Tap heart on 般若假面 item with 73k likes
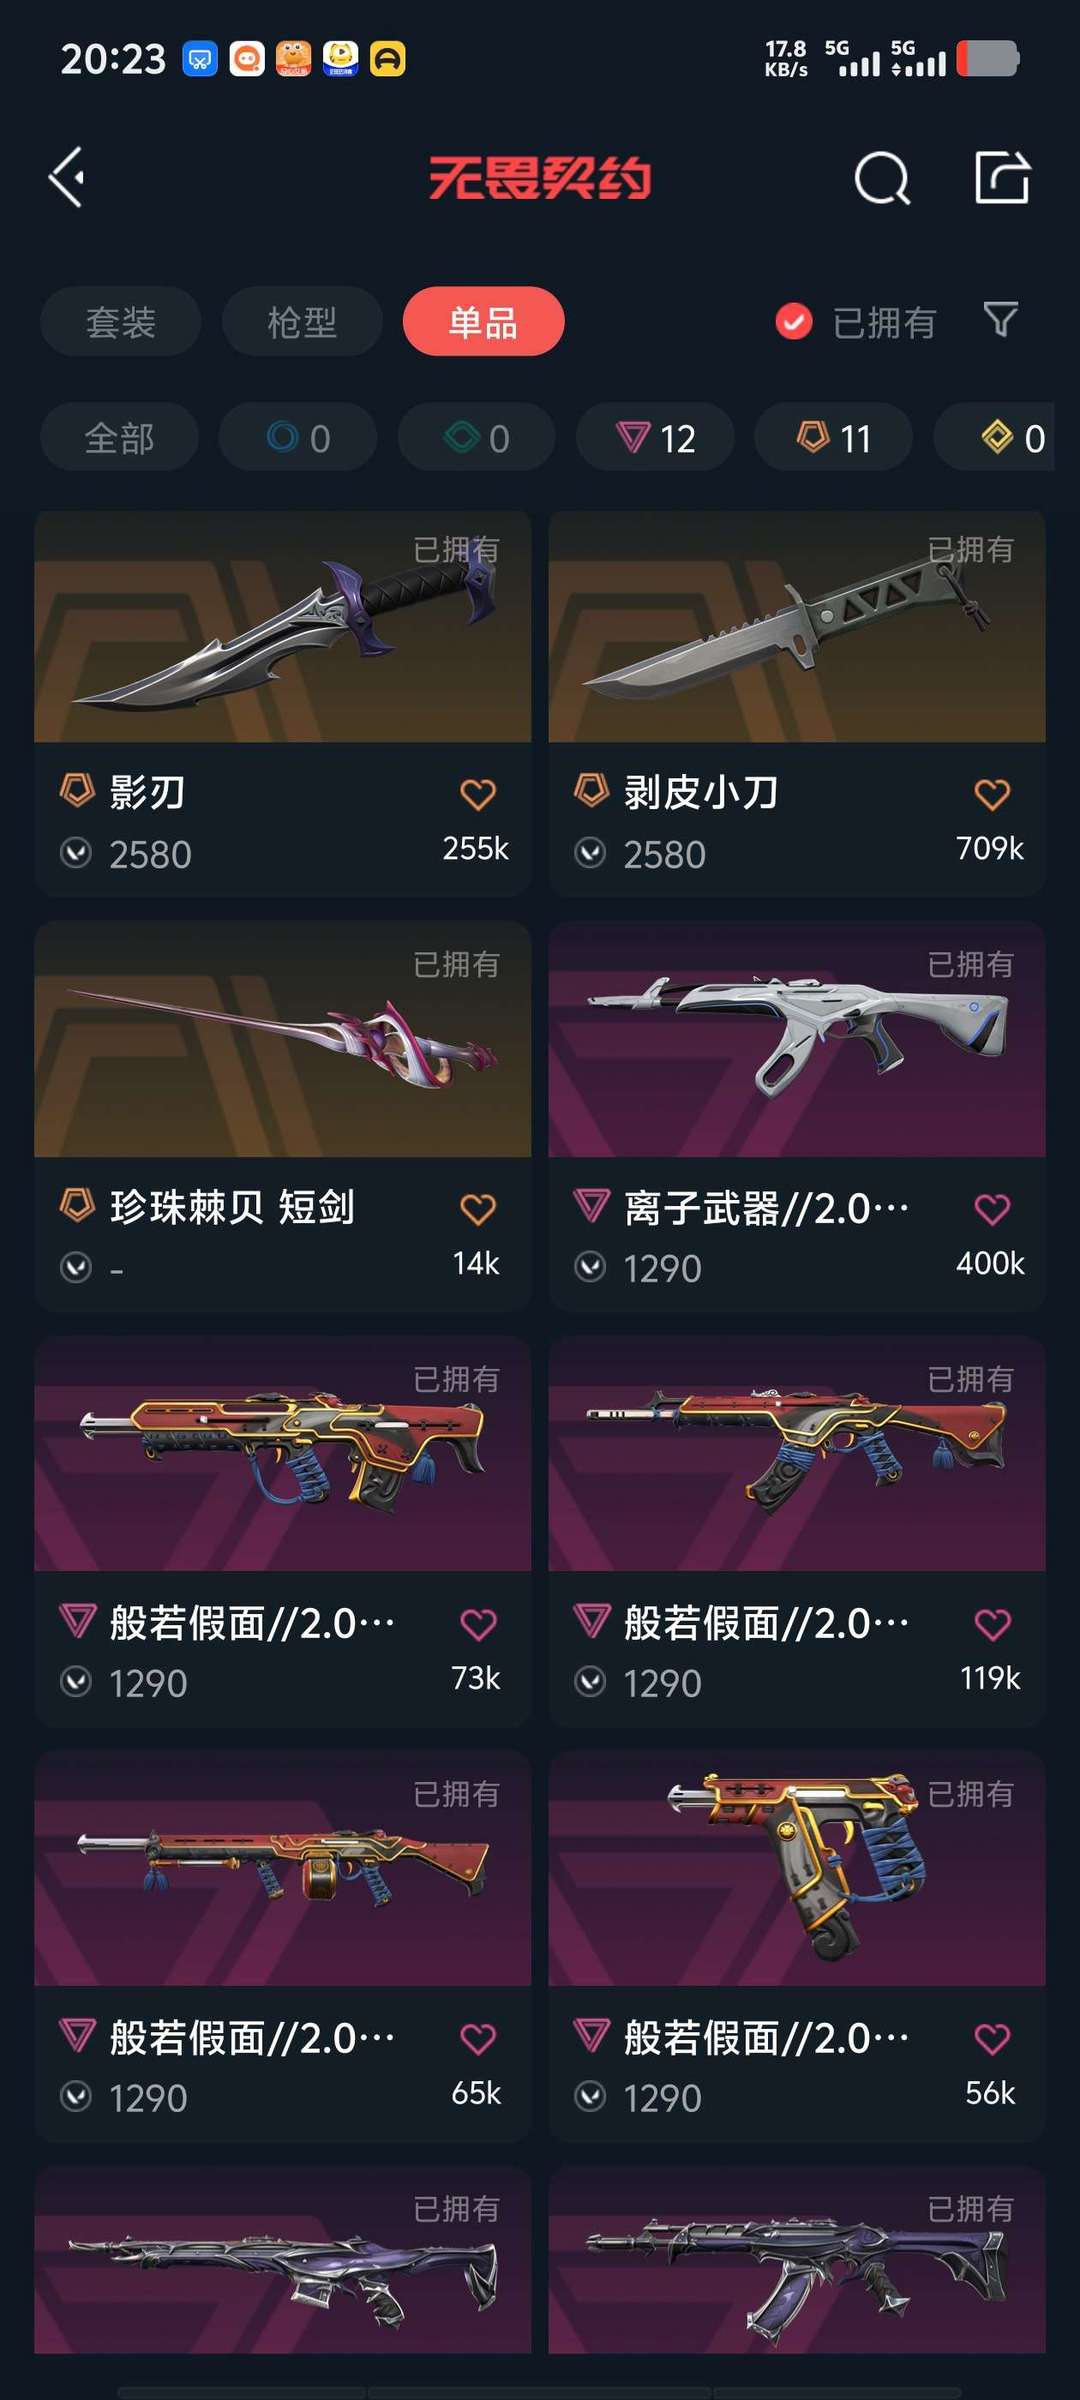Viewport: 1080px width, 2400px height. tap(478, 1624)
